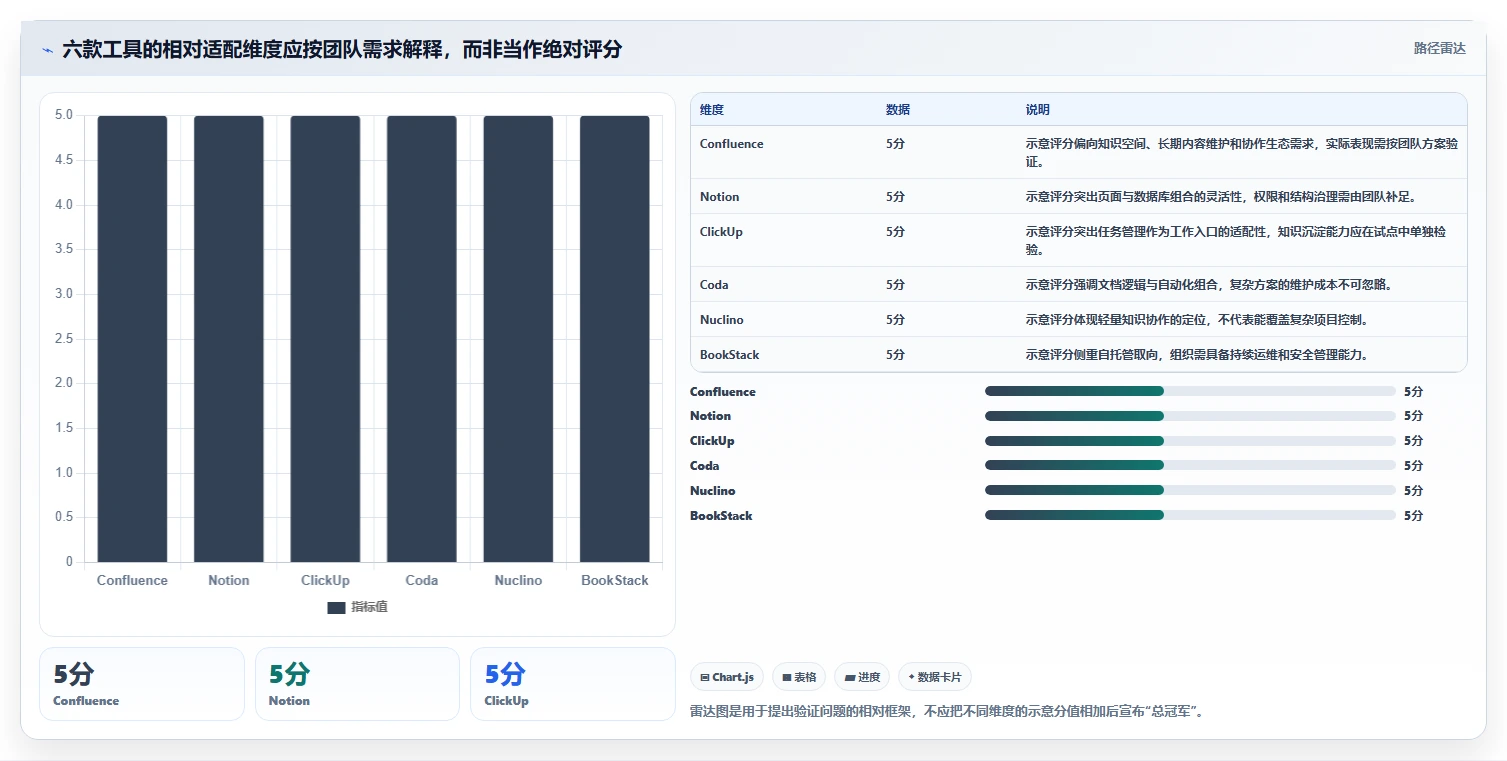Select the Nuclino name cell in the table
Screen dimensions: 1507x761
(x=721, y=320)
